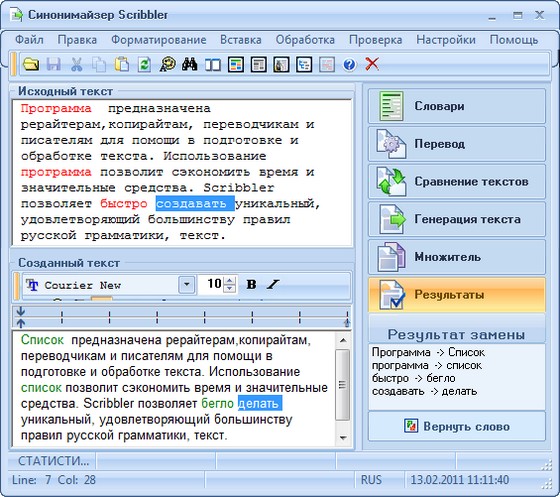Click the Словари button

click(457, 106)
